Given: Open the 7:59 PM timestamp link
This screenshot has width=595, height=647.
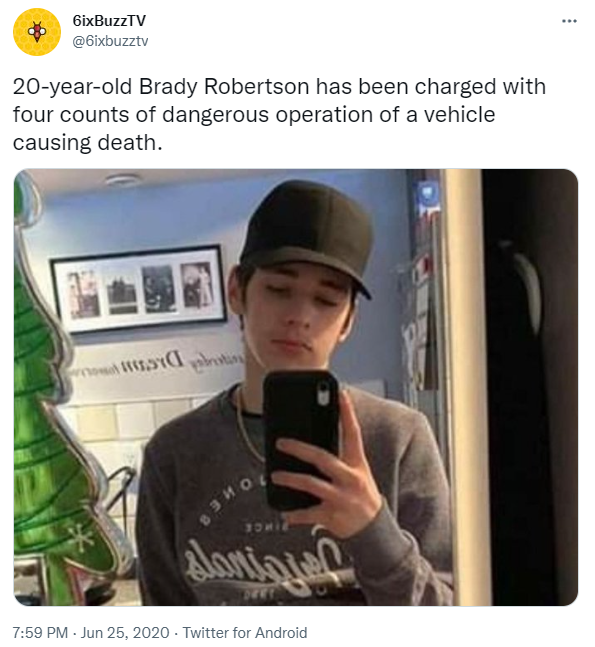Looking at the screenshot, I should pos(40,633).
